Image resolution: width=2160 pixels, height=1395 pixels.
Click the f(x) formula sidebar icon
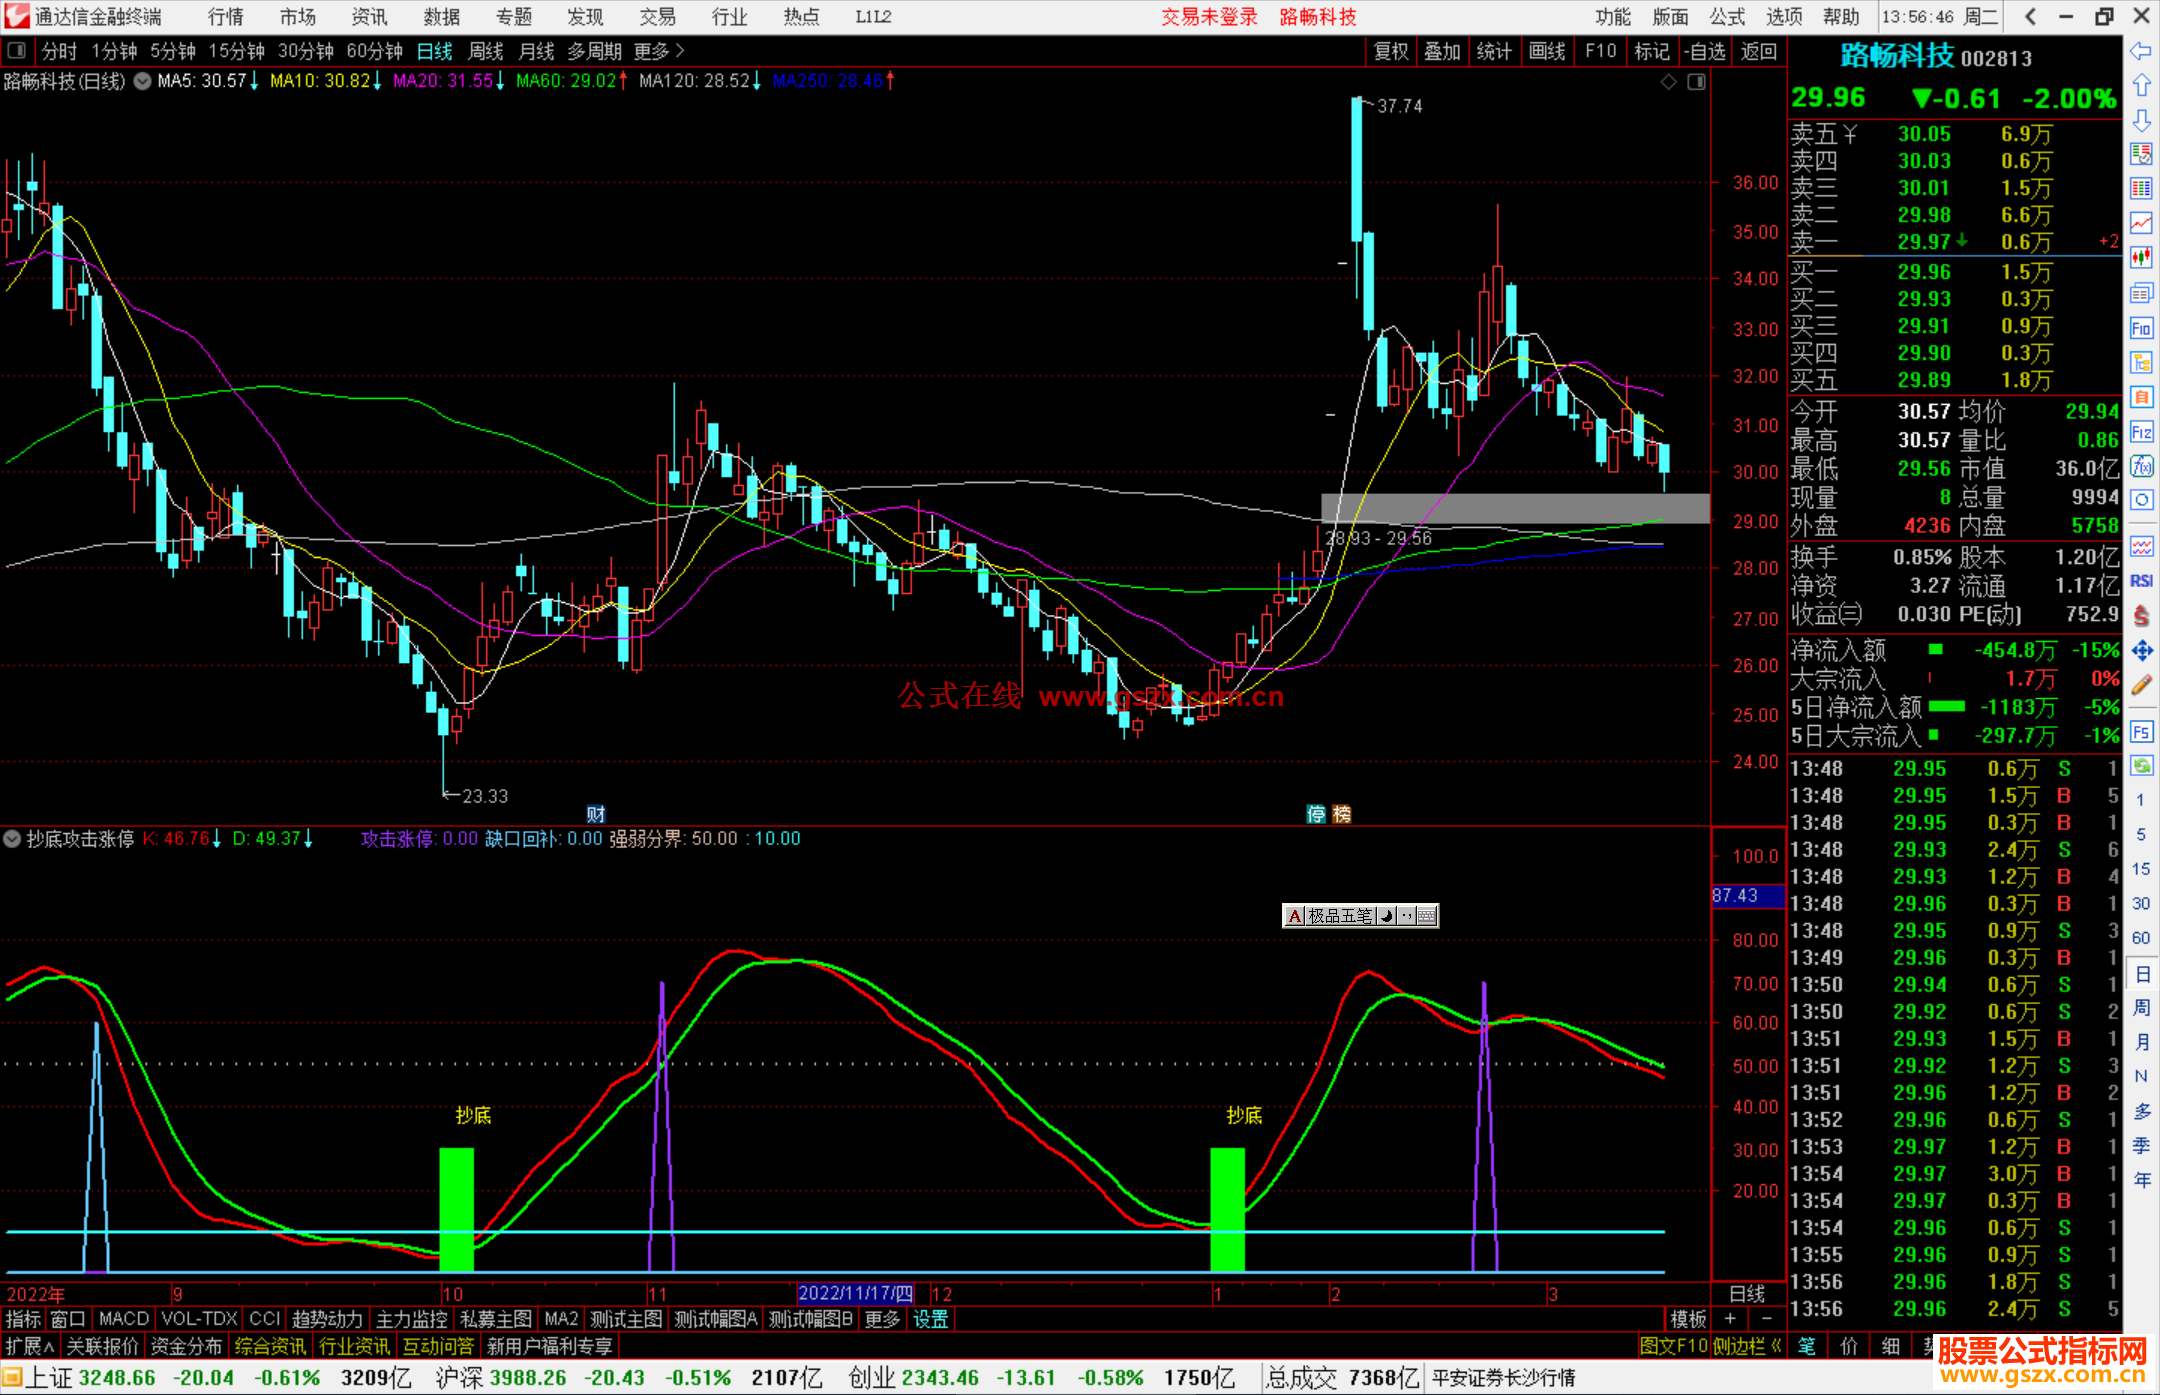coord(2141,466)
